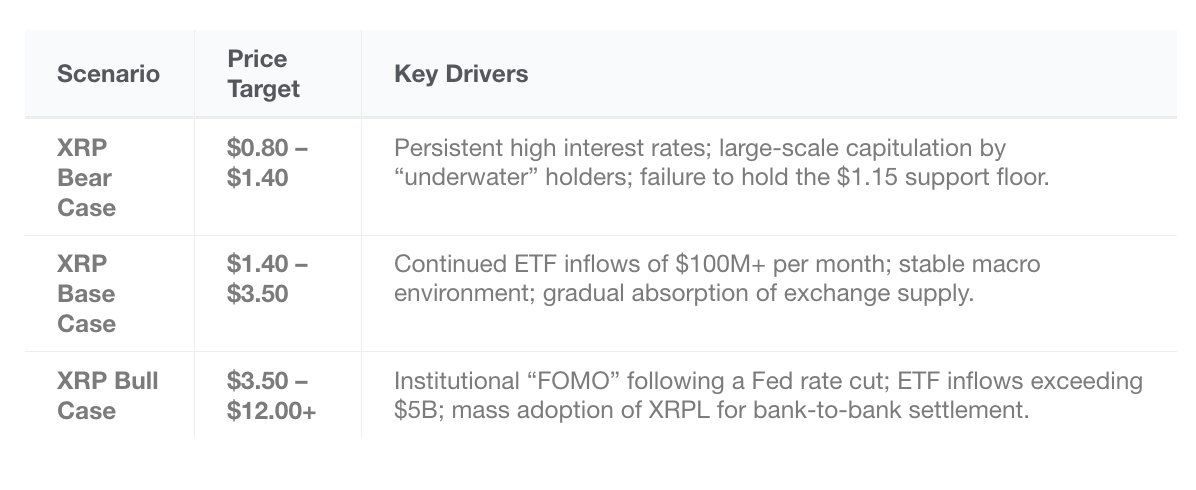
Task: Click the $0.80 – $1.40 price target
Action: pyautogui.click(x=267, y=164)
